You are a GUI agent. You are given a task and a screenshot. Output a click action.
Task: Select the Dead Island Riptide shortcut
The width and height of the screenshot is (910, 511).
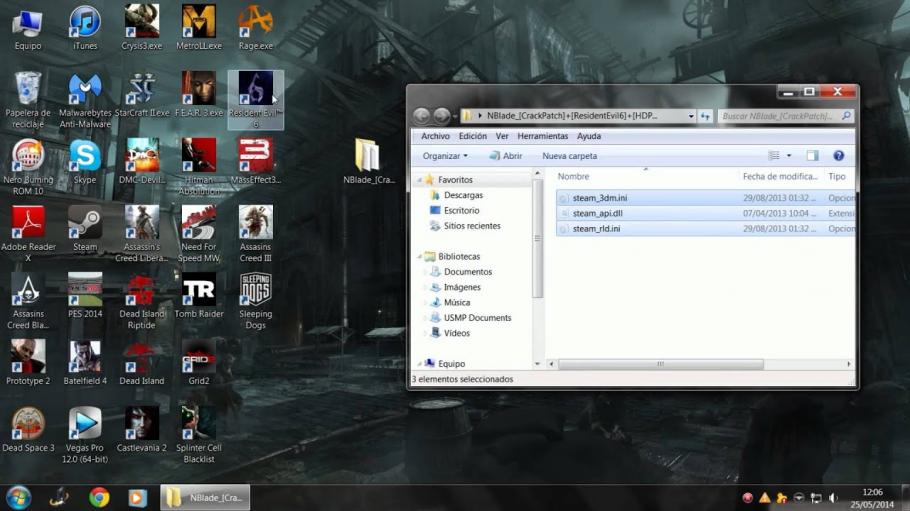[x=142, y=300]
